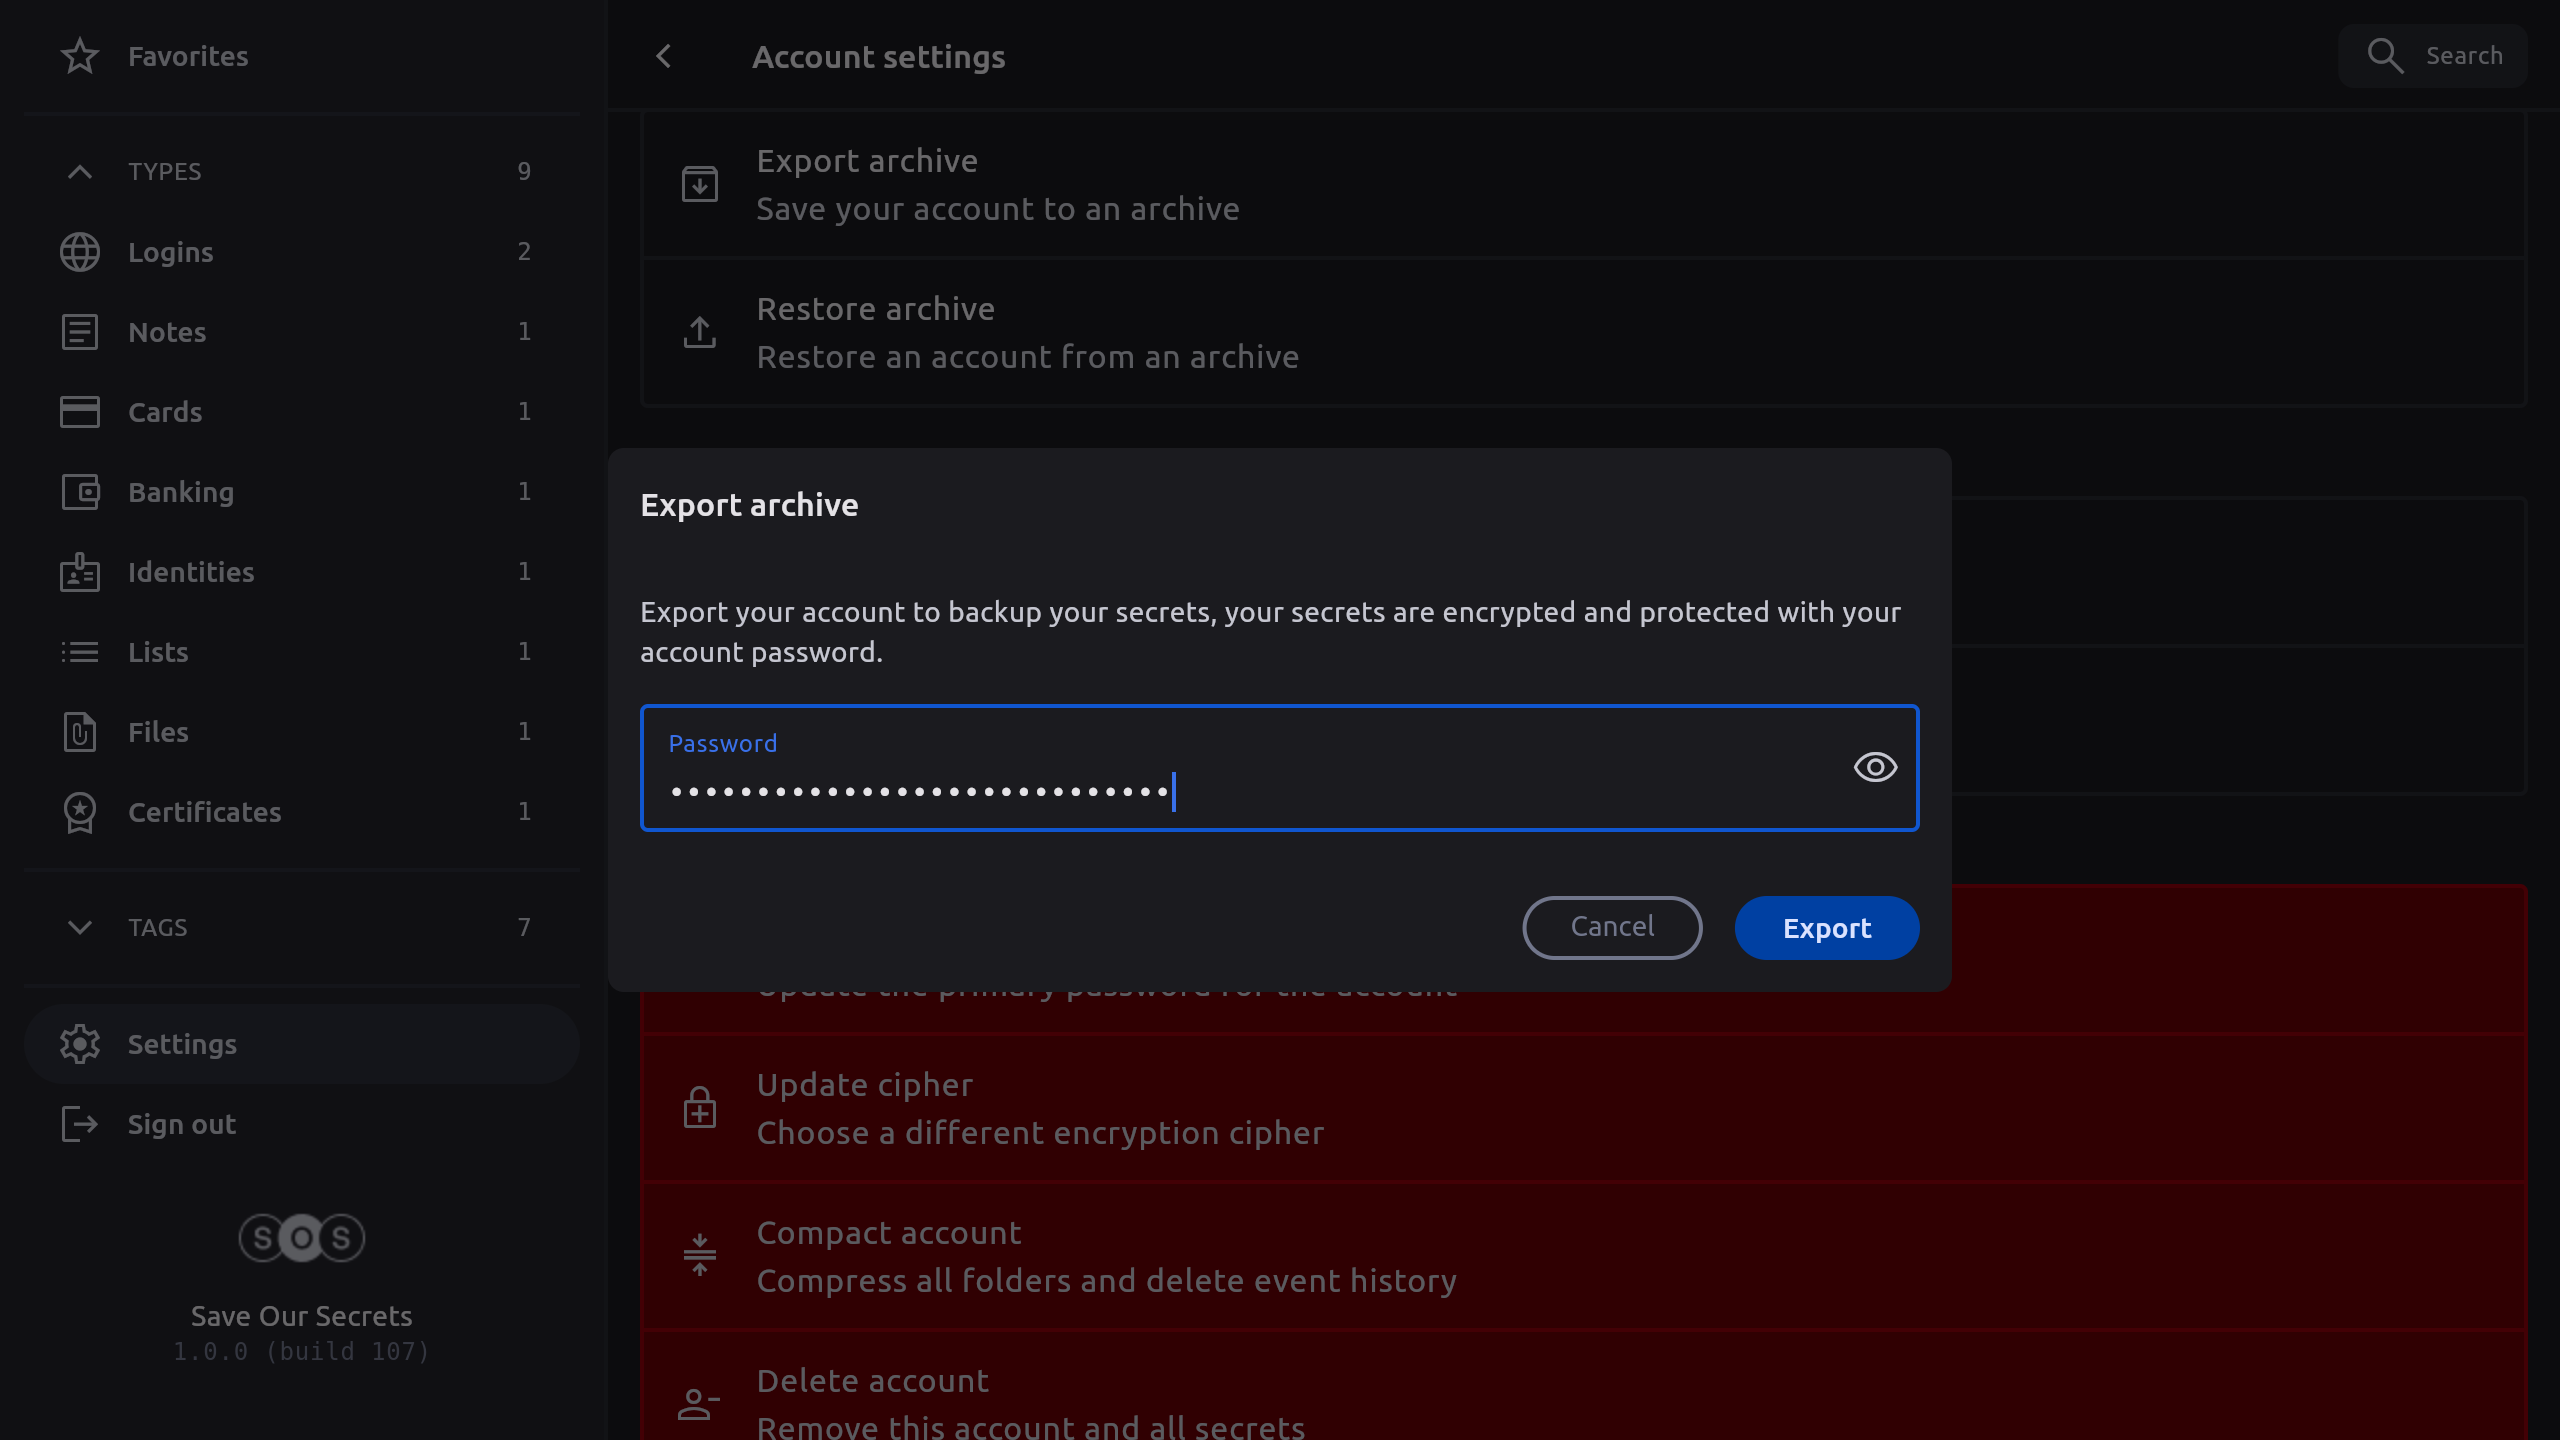The image size is (2560, 1440).
Task: Open Settings in the sidebar
Action: point(182,1044)
